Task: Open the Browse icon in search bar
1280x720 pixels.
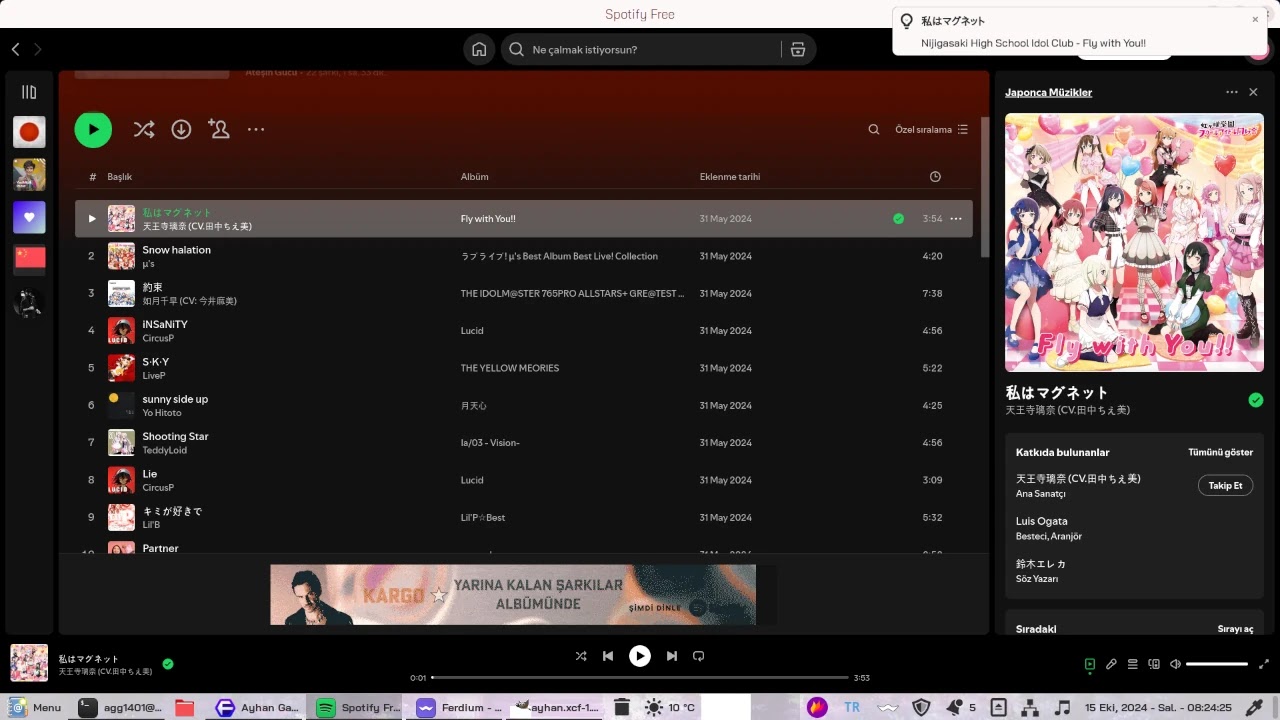Action: [797, 49]
